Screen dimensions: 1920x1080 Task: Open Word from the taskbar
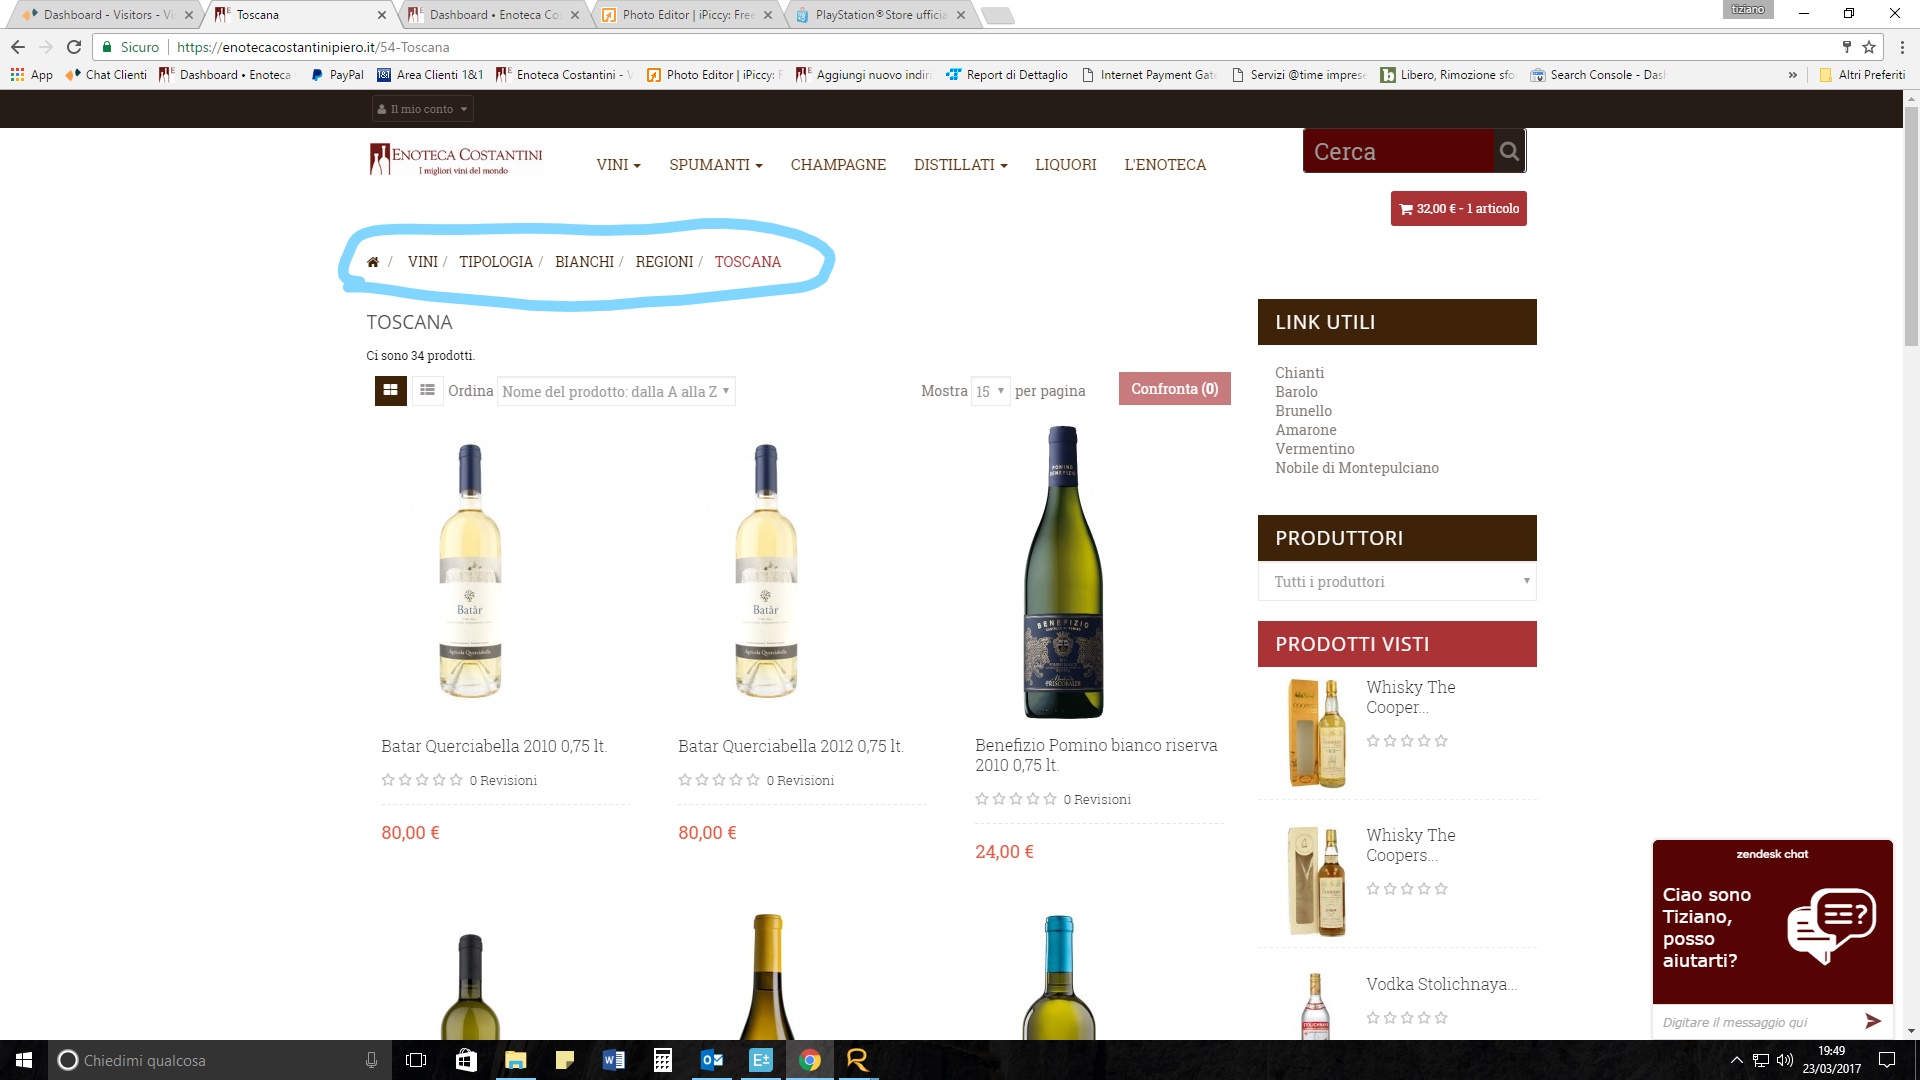pyautogui.click(x=613, y=1060)
